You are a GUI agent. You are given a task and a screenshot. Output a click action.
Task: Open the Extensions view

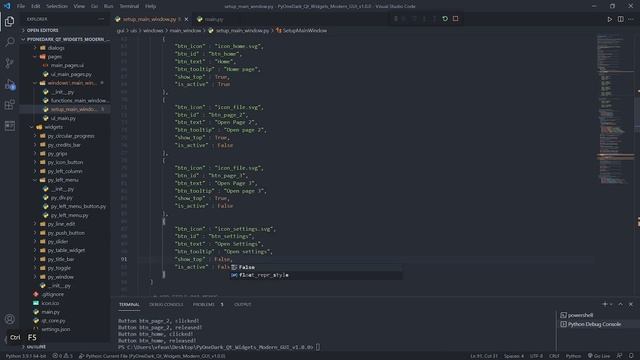(x=9, y=104)
